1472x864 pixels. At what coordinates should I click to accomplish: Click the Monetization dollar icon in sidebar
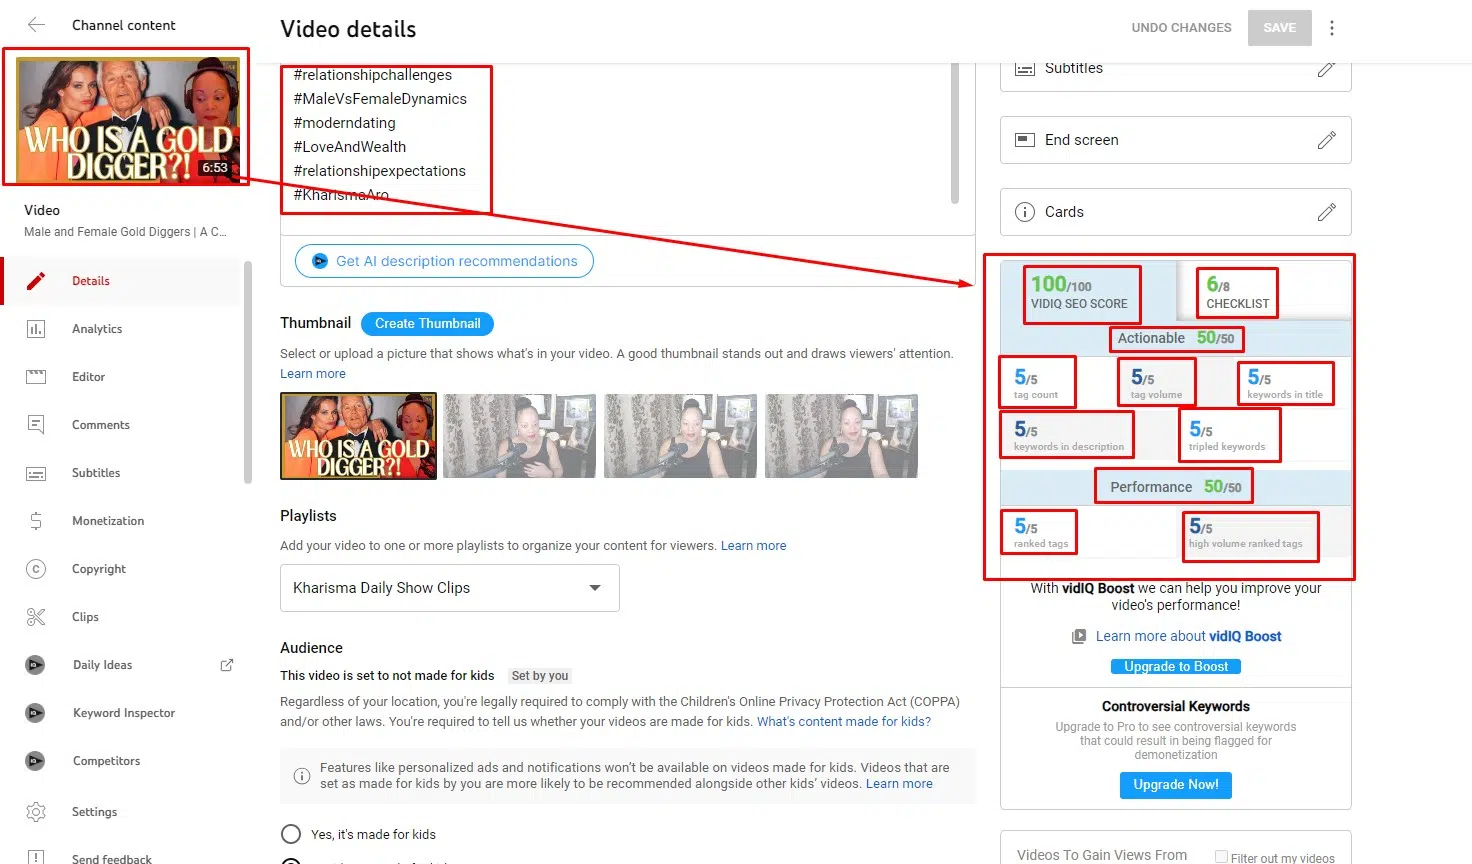coord(36,521)
